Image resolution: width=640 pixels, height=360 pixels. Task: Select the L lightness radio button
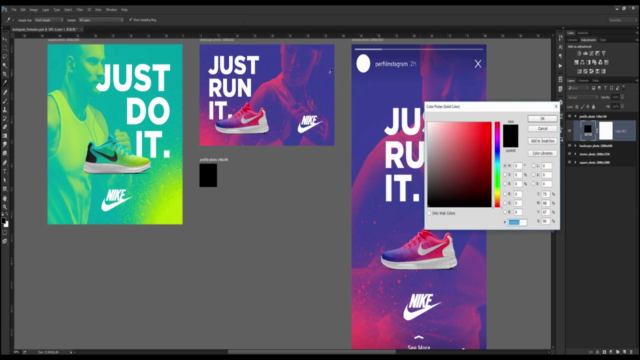tap(533, 166)
